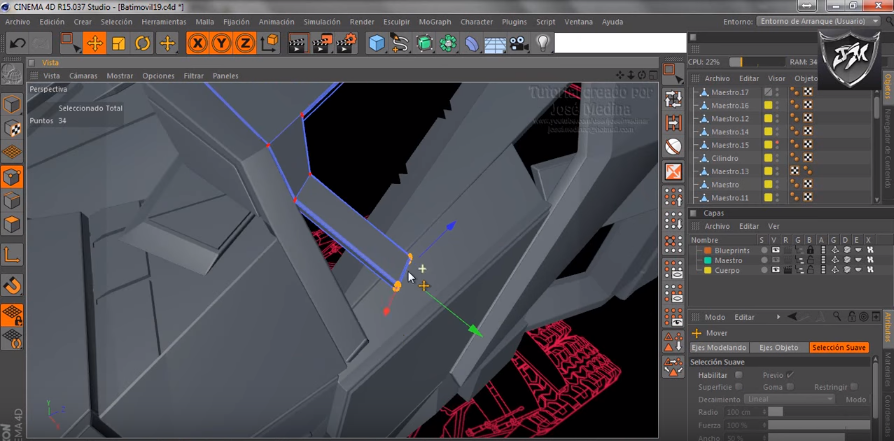Open Edit Render Settings icon
The height and width of the screenshot is (441, 894).
coord(345,43)
